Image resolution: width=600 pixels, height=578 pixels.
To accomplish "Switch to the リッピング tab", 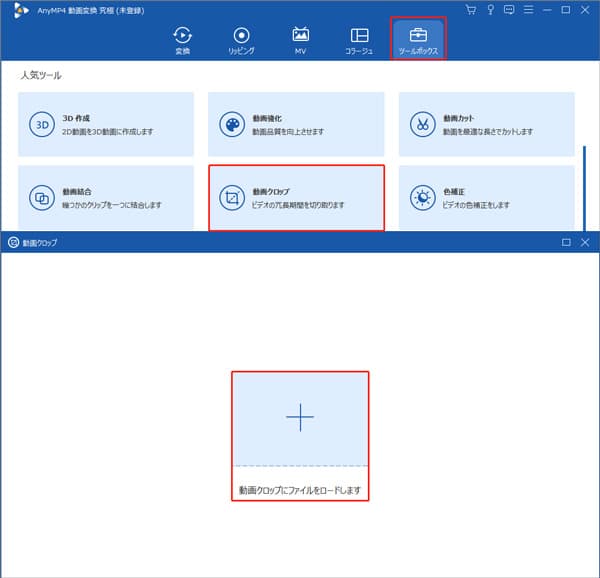I will (241, 40).
